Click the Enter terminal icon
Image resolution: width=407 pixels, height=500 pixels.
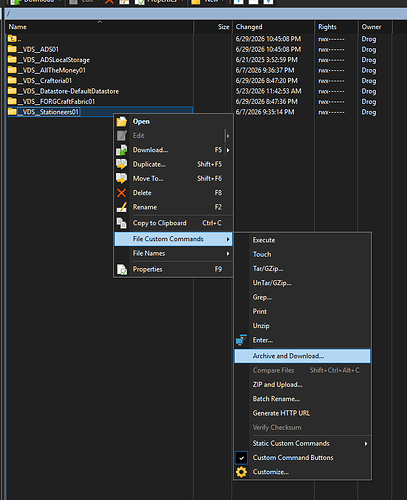(241, 340)
